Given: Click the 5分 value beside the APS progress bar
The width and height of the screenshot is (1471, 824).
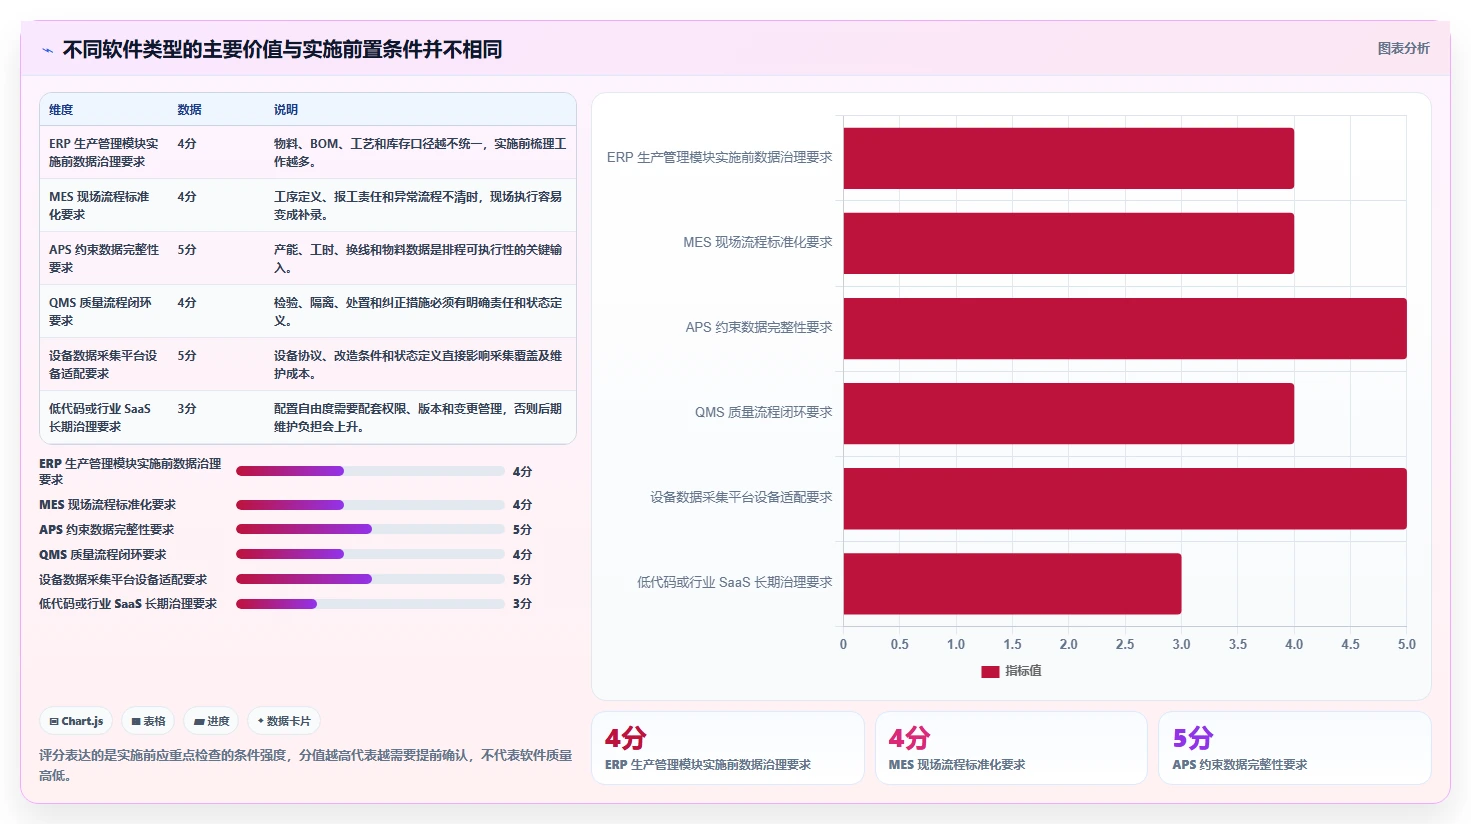Looking at the screenshot, I should (522, 530).
